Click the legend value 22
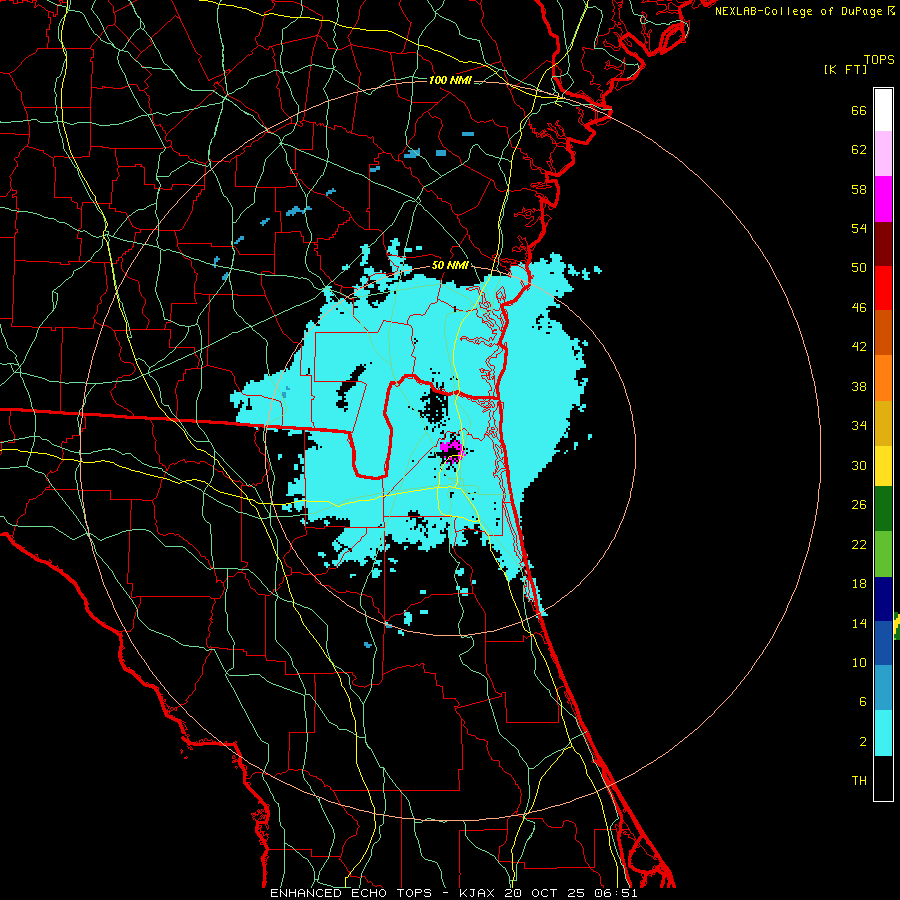Viewport: 900px width, 900px height. (x=859, y=544)
